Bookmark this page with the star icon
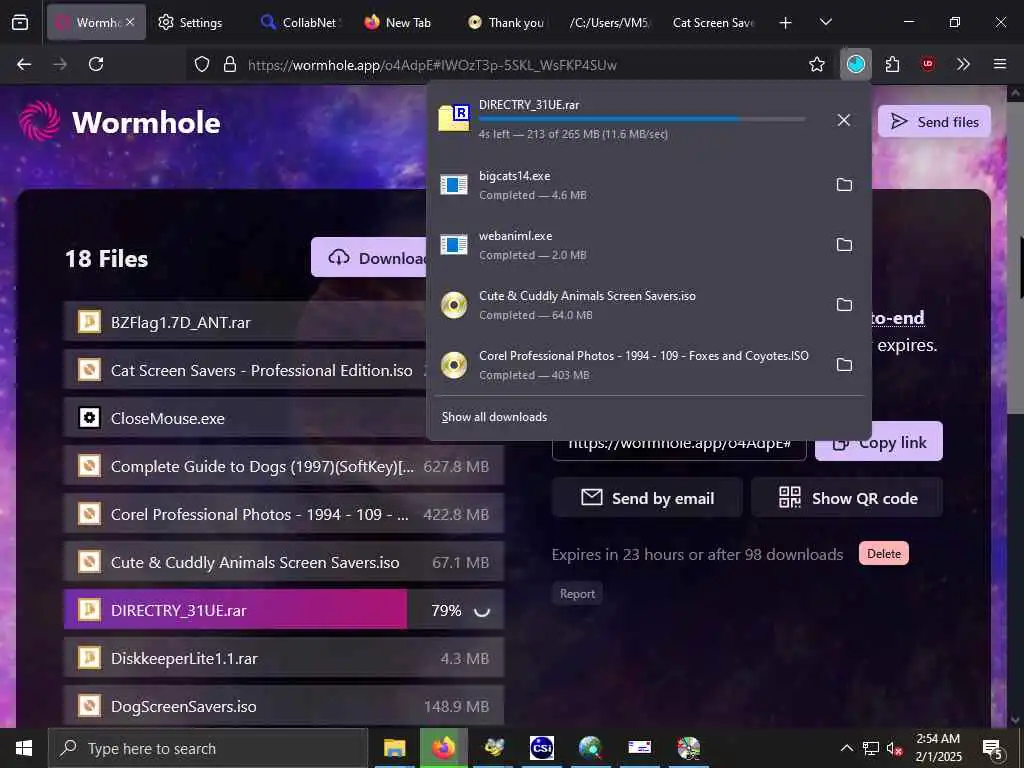 817,64
